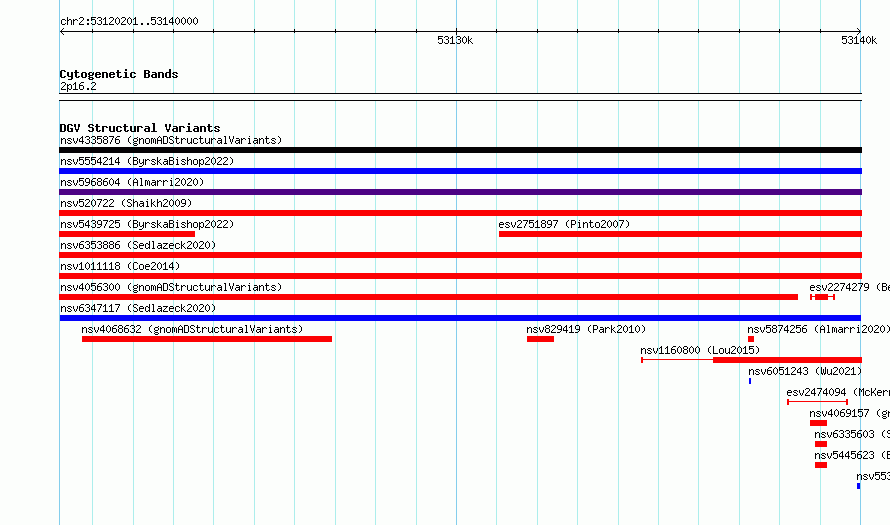Image resolution: width=890 pixels, height=525 pixels.
Task: Open nsv4056300 gnomADStructuralVariants label
Action: (x=171, y=287)
